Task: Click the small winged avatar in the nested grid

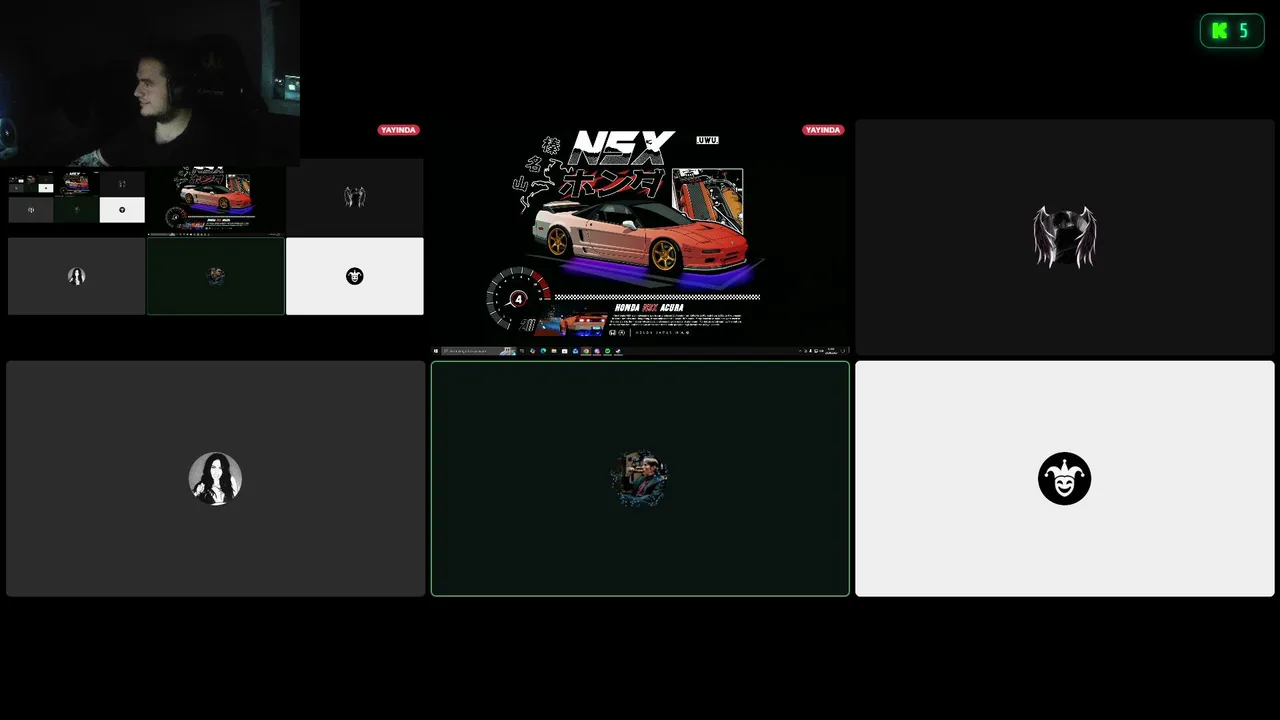Action: [355, 197]
